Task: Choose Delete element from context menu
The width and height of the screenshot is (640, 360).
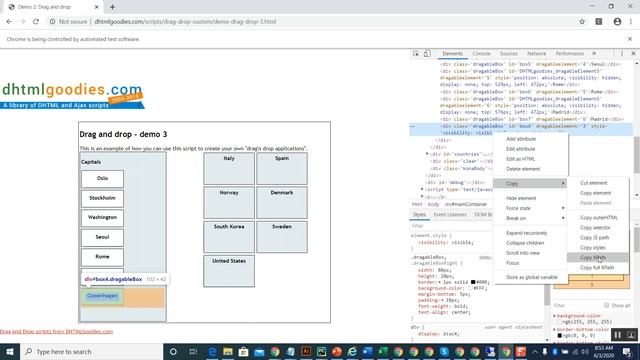Action: (x=523, y=169)
